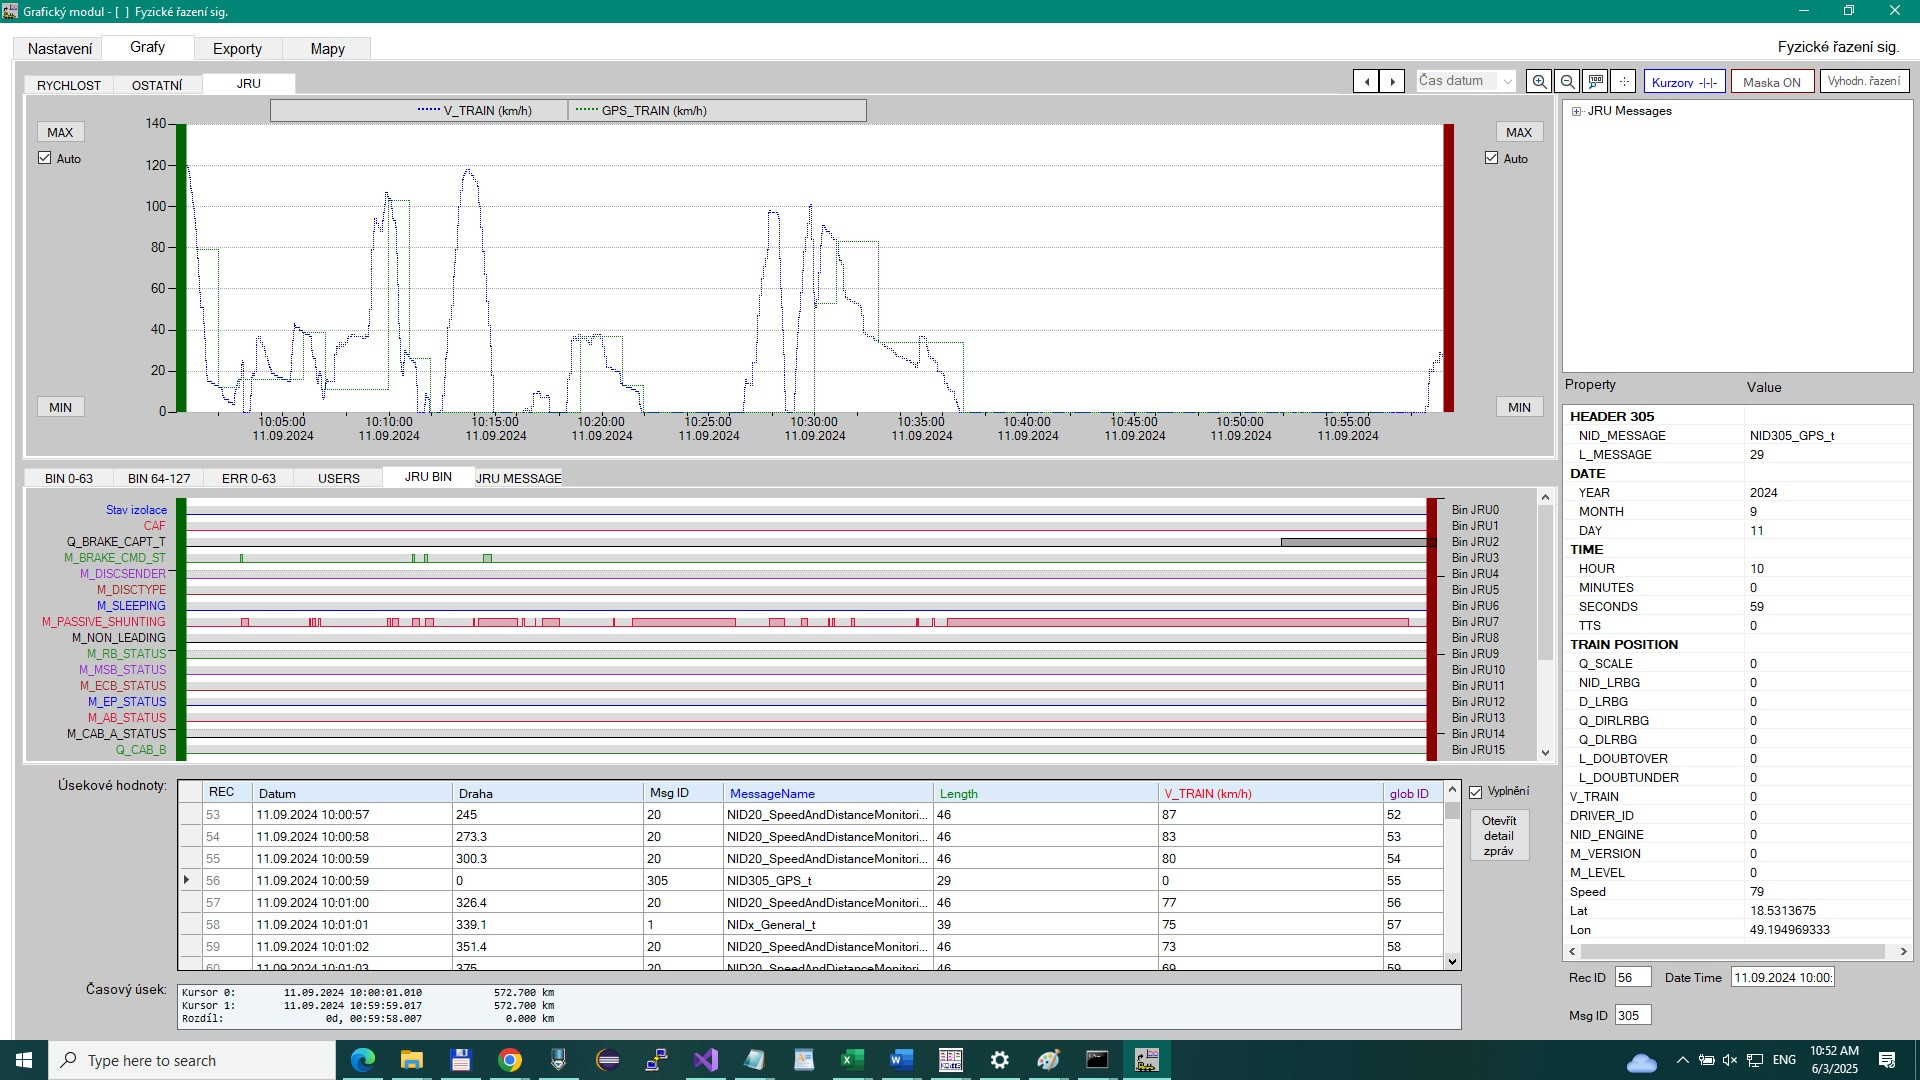Viewport: 1920px width, 1080px height.
Task: Open the command prompt from the taskbar
Action: (1097, 1060)
